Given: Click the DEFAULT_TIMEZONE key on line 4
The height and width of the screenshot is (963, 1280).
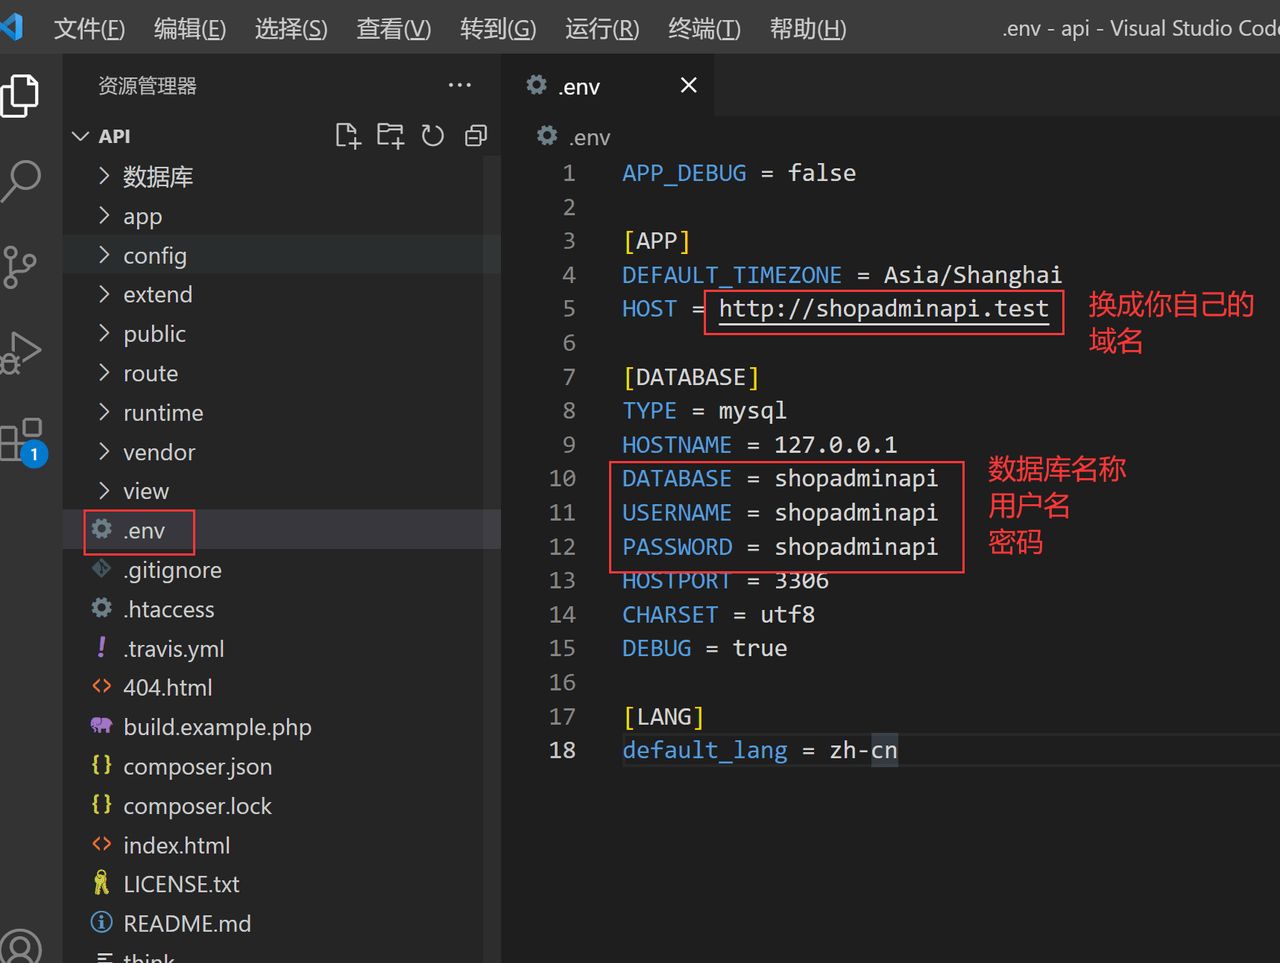Looking at the screenshot, I should click(x=732, y=275).
